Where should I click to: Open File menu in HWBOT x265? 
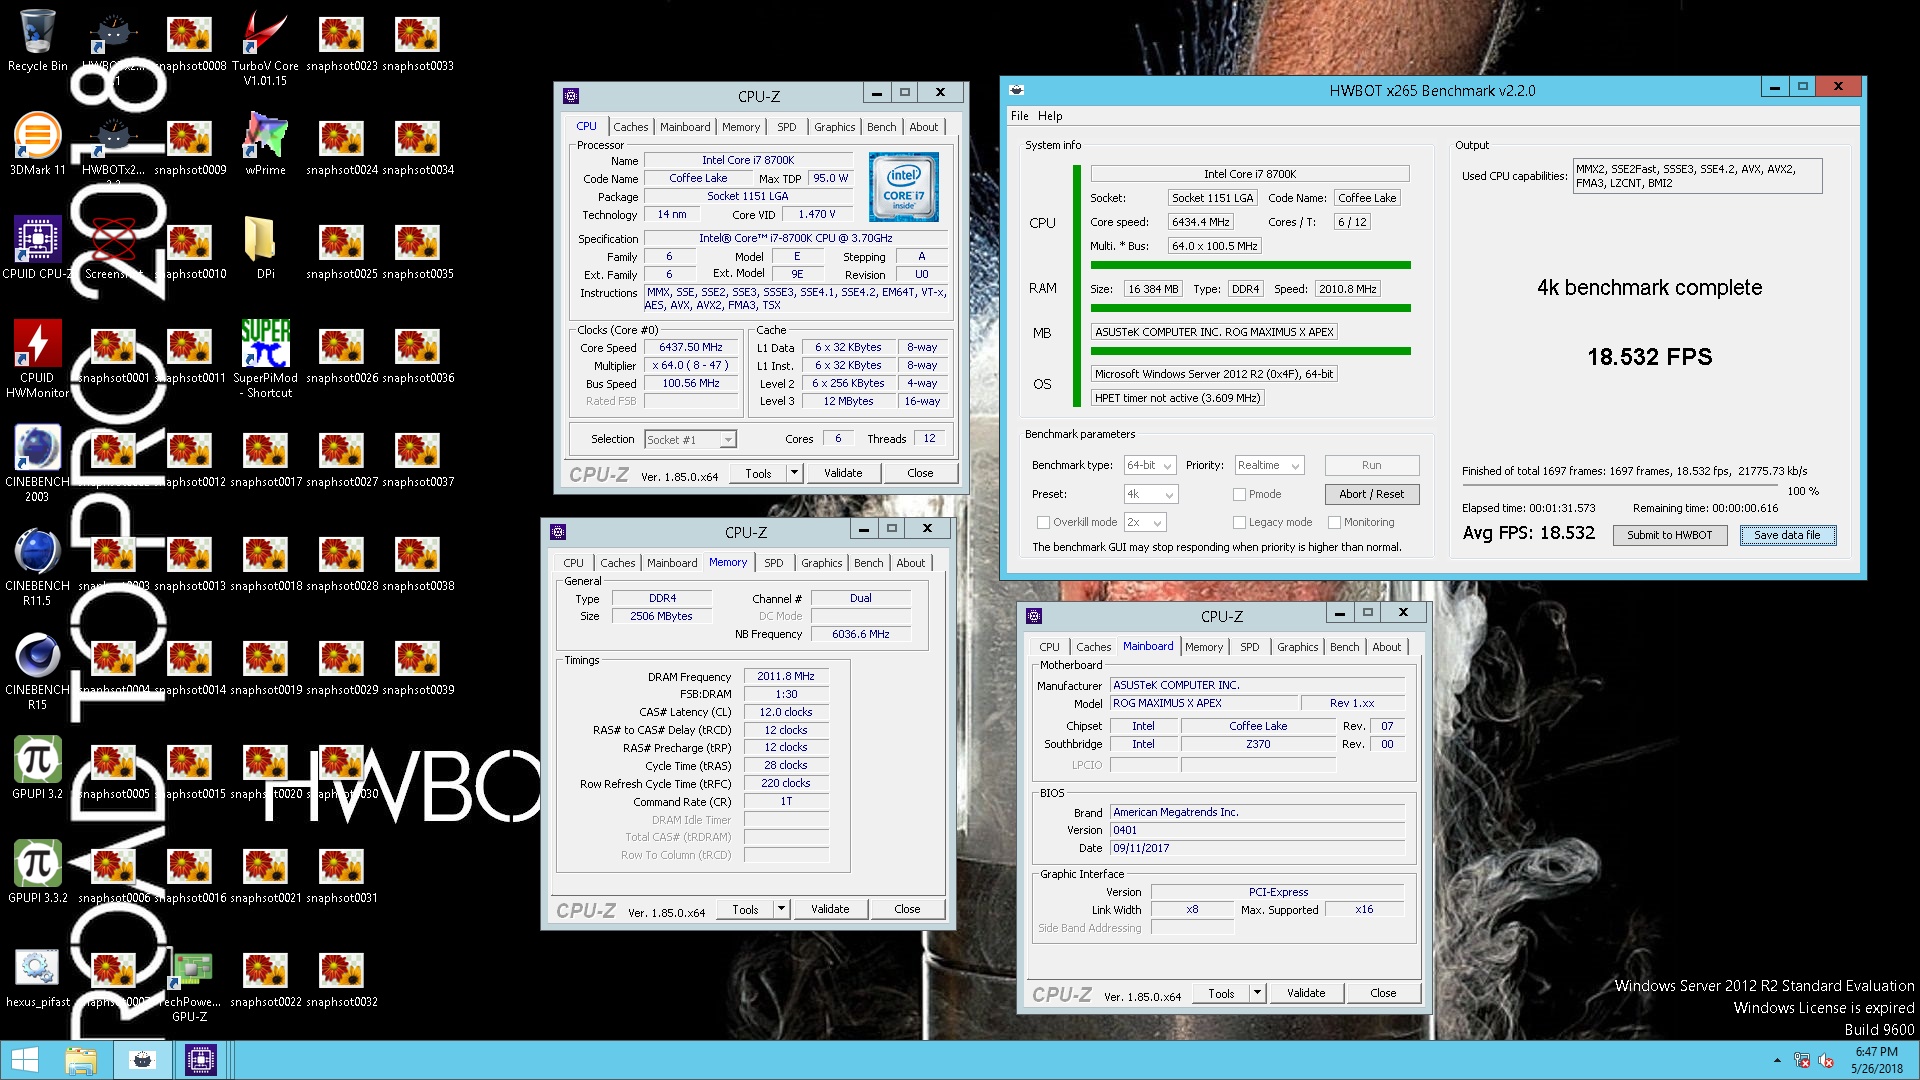1019,116
